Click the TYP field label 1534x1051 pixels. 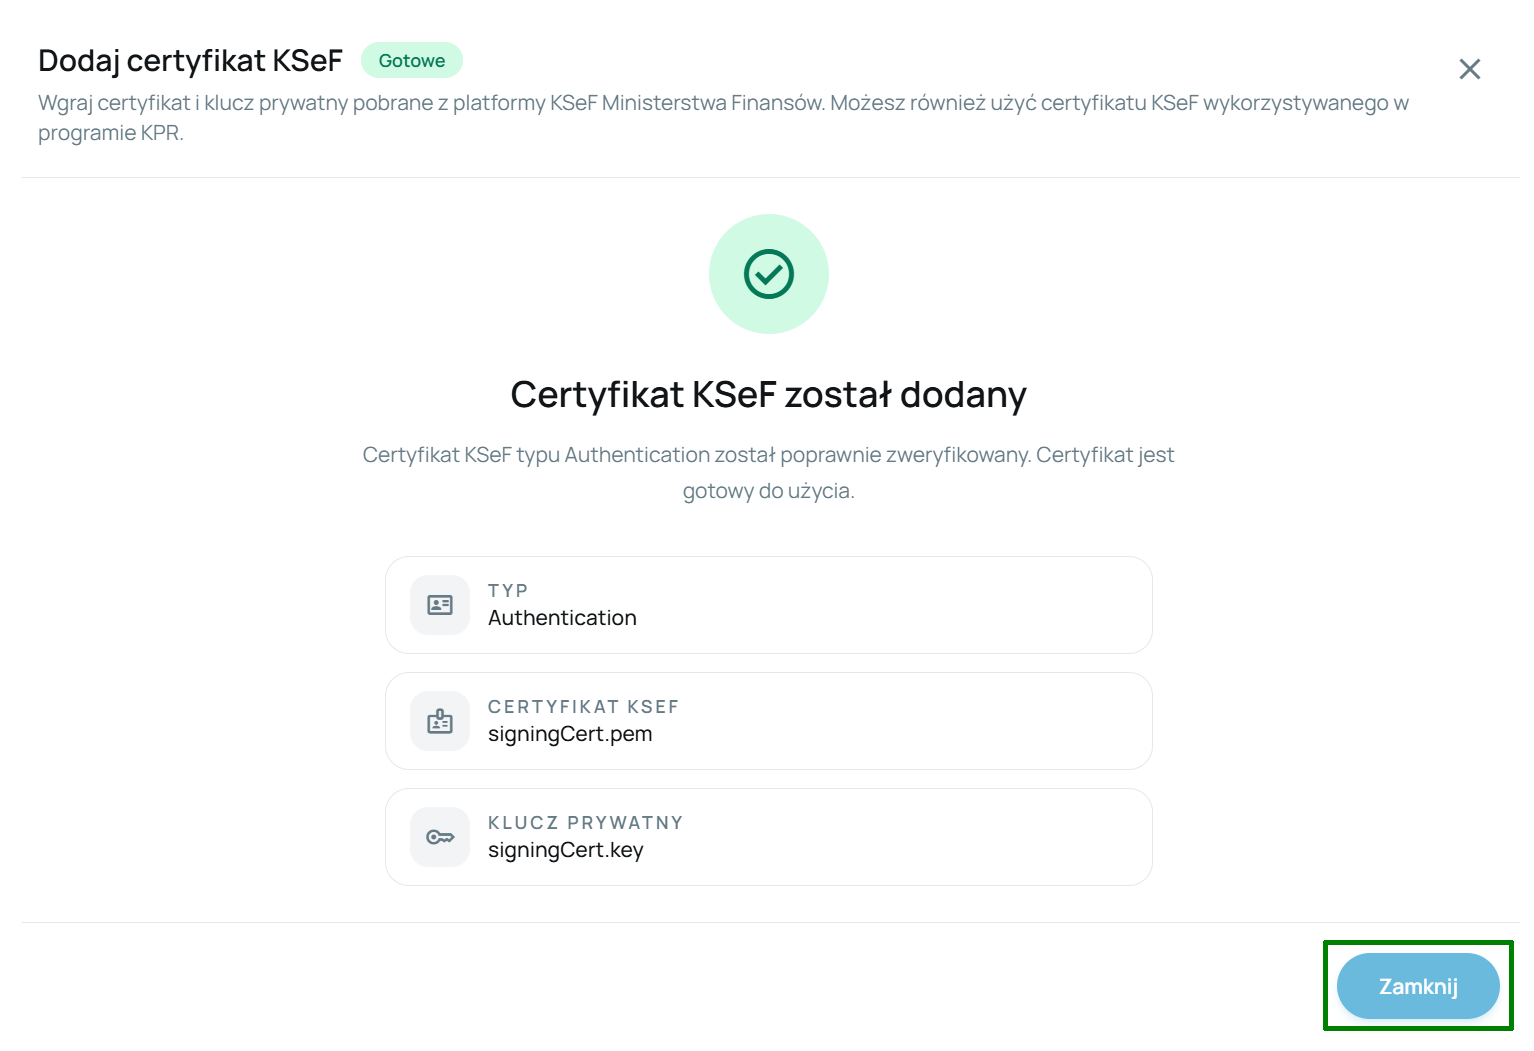point(508,590)
